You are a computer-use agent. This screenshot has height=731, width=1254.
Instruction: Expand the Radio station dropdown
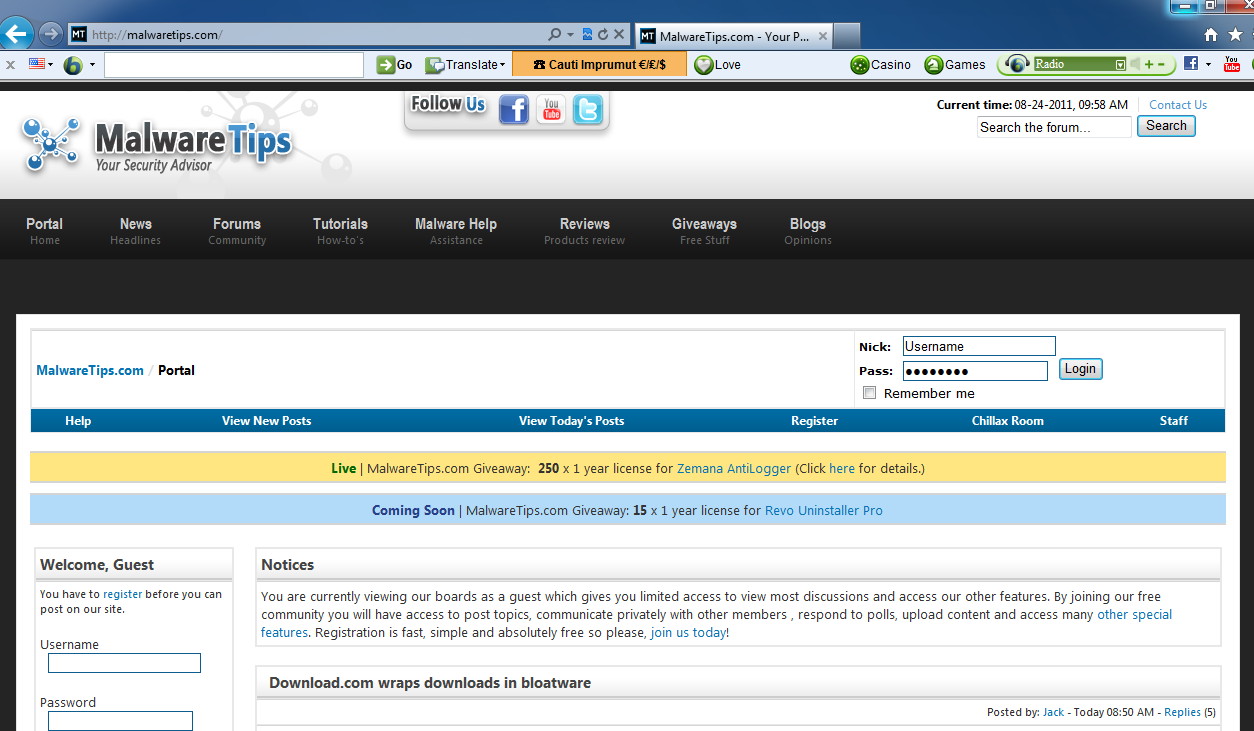click(x=1120, y=65)
